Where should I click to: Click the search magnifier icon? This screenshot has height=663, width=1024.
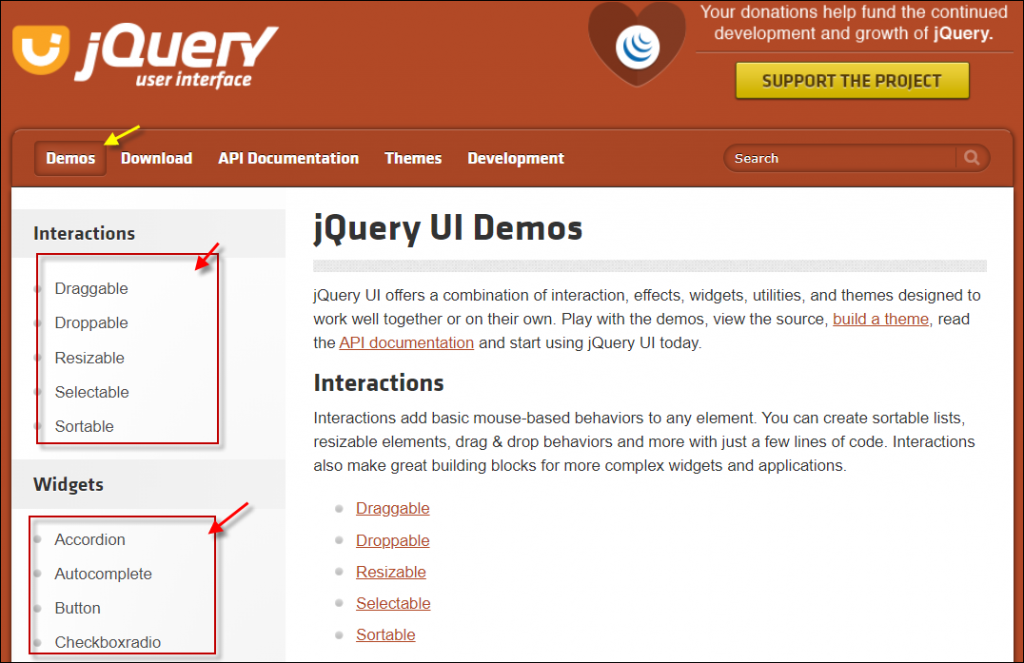972,157
